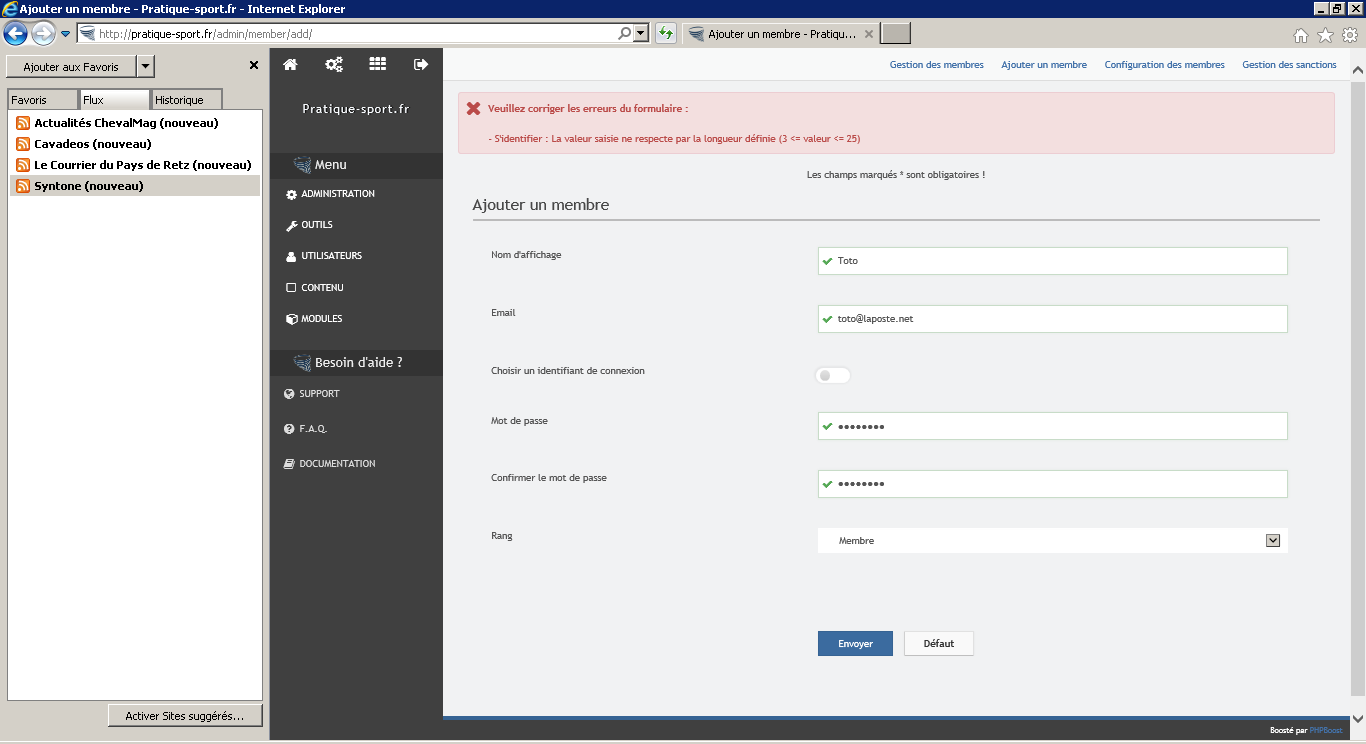Open the browser favorites star icon
This screenshot has width=1366, height=744.
click(1325, 35)
